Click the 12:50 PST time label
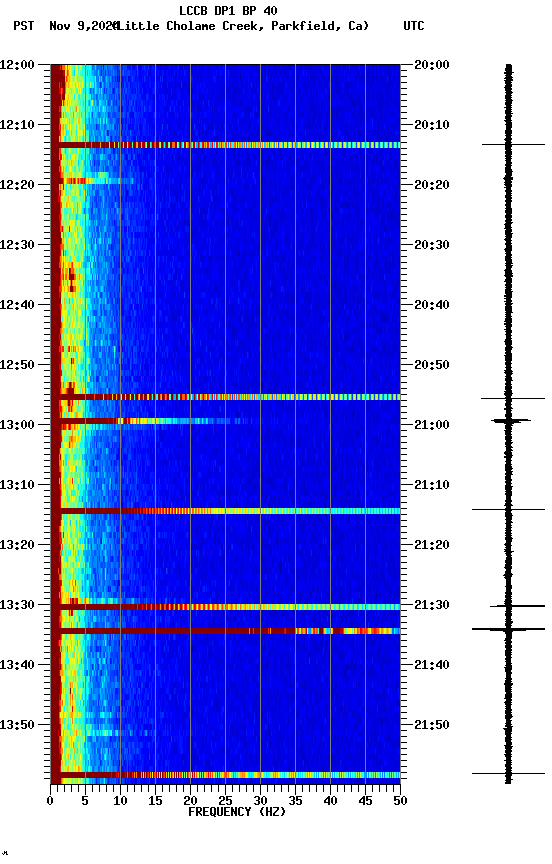The width and height of the screenshot is (552, 864). (17, 365)
